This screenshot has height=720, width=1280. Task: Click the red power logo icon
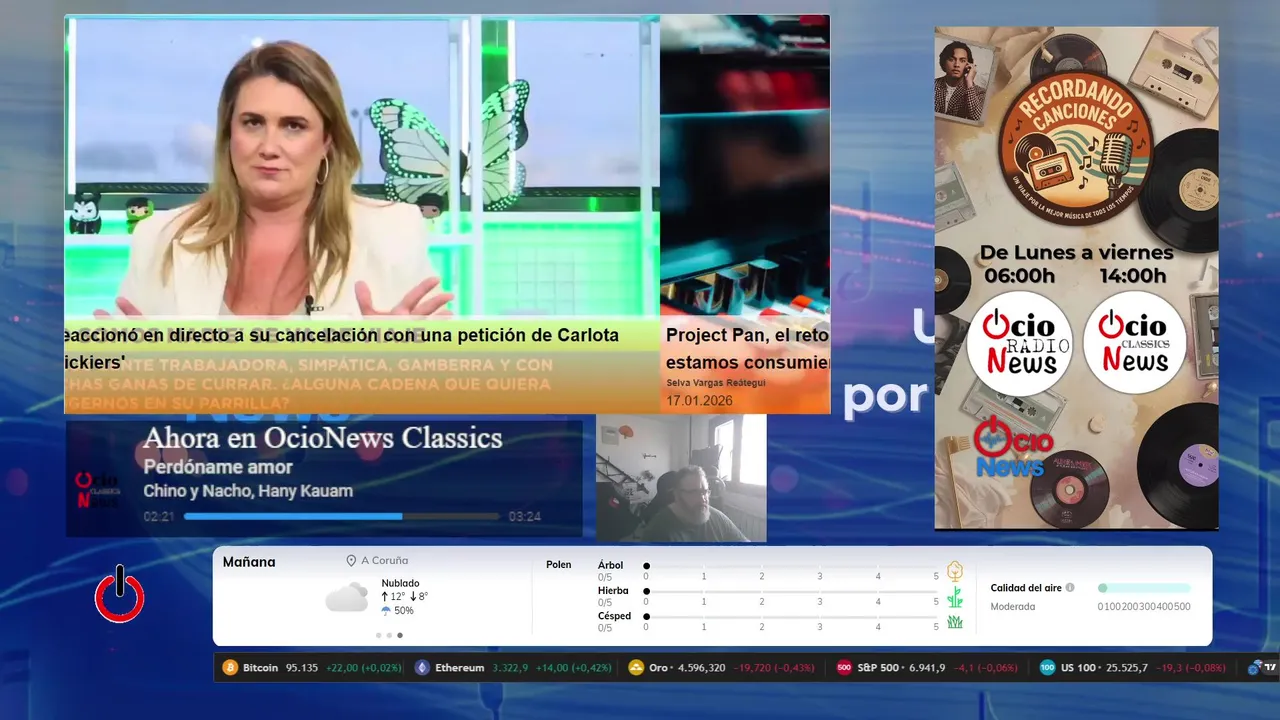[120, 595]
